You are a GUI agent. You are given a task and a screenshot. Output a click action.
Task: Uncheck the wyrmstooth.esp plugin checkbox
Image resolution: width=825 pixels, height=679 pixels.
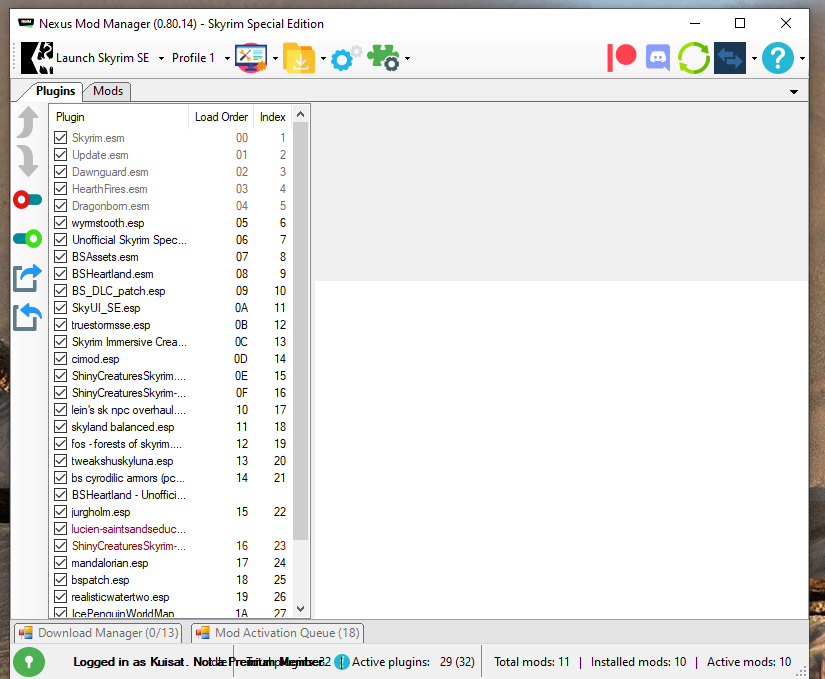(x=61, y=223)
